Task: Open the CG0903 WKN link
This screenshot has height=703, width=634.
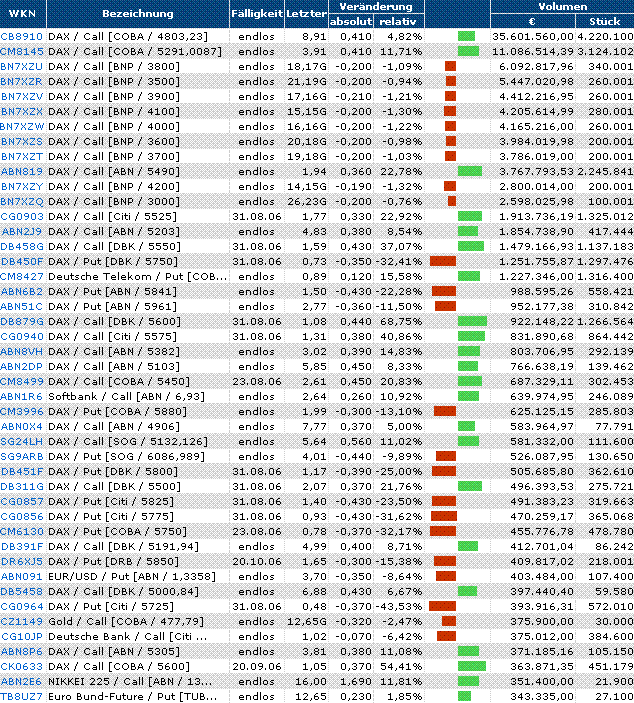Action: click(22, 217)
